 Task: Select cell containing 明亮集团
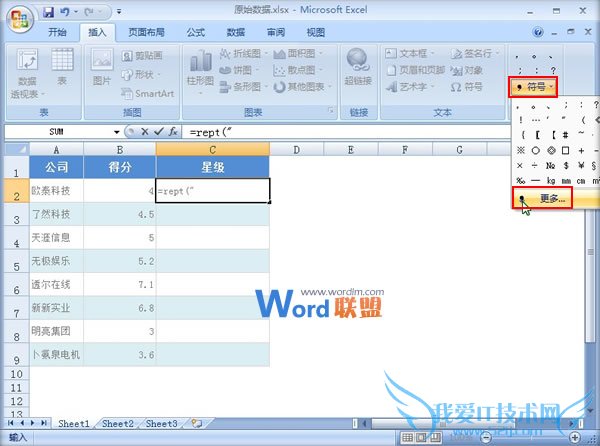pyautogui.click(x=56, y=331)
